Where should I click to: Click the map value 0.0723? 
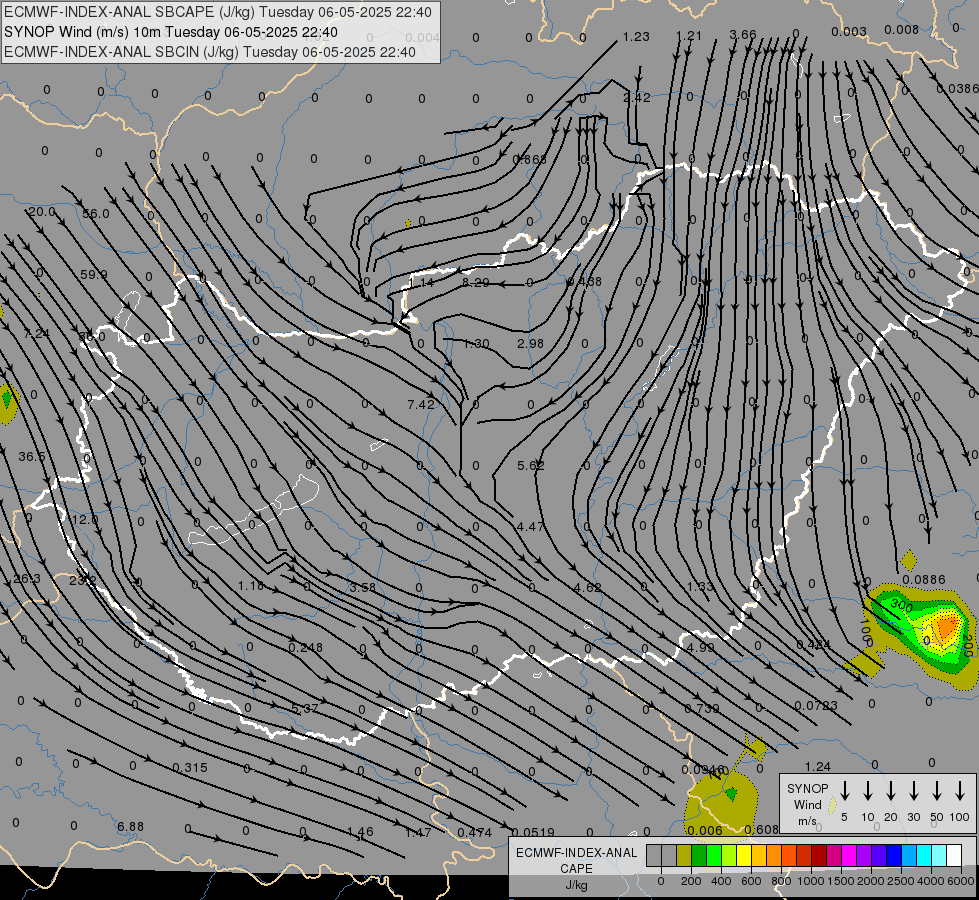pyautogui.click(x=816, y=706)
